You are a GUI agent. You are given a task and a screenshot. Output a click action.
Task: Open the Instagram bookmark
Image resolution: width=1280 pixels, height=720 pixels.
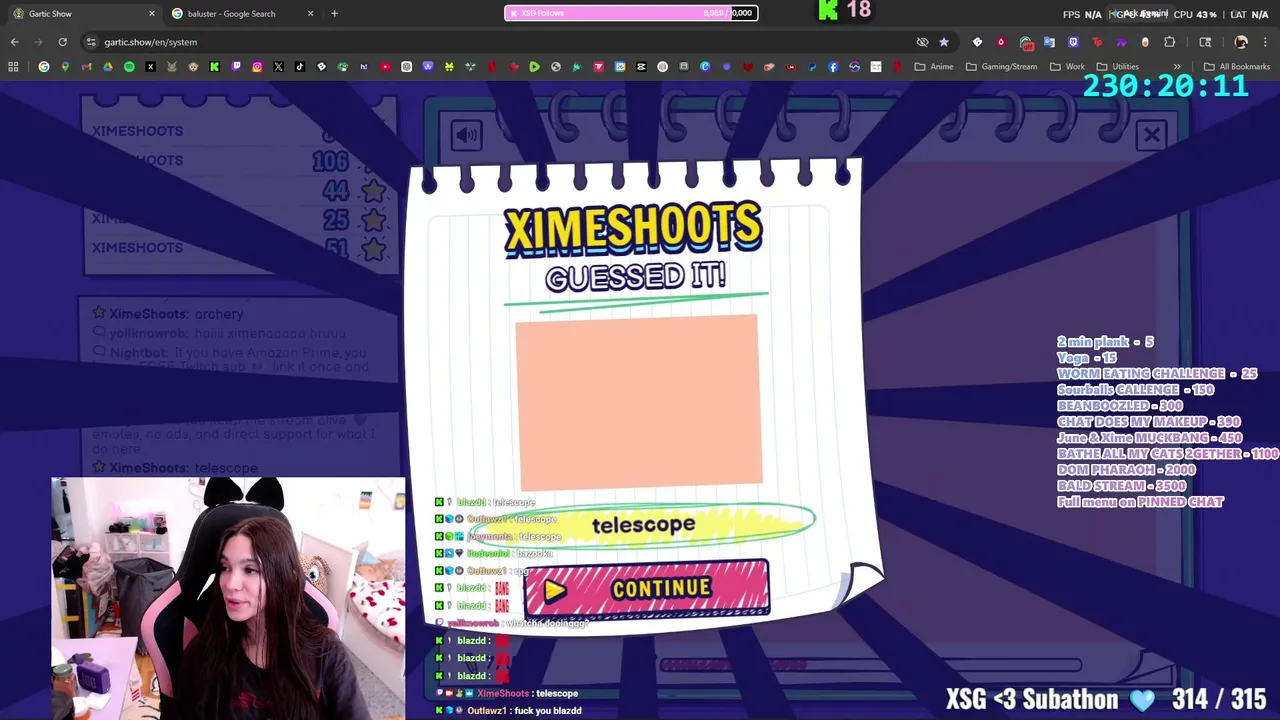point(257,67)
